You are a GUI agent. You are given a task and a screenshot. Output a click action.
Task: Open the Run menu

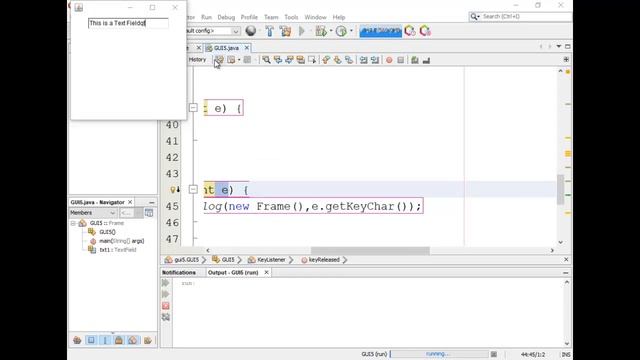click(206, 17)
